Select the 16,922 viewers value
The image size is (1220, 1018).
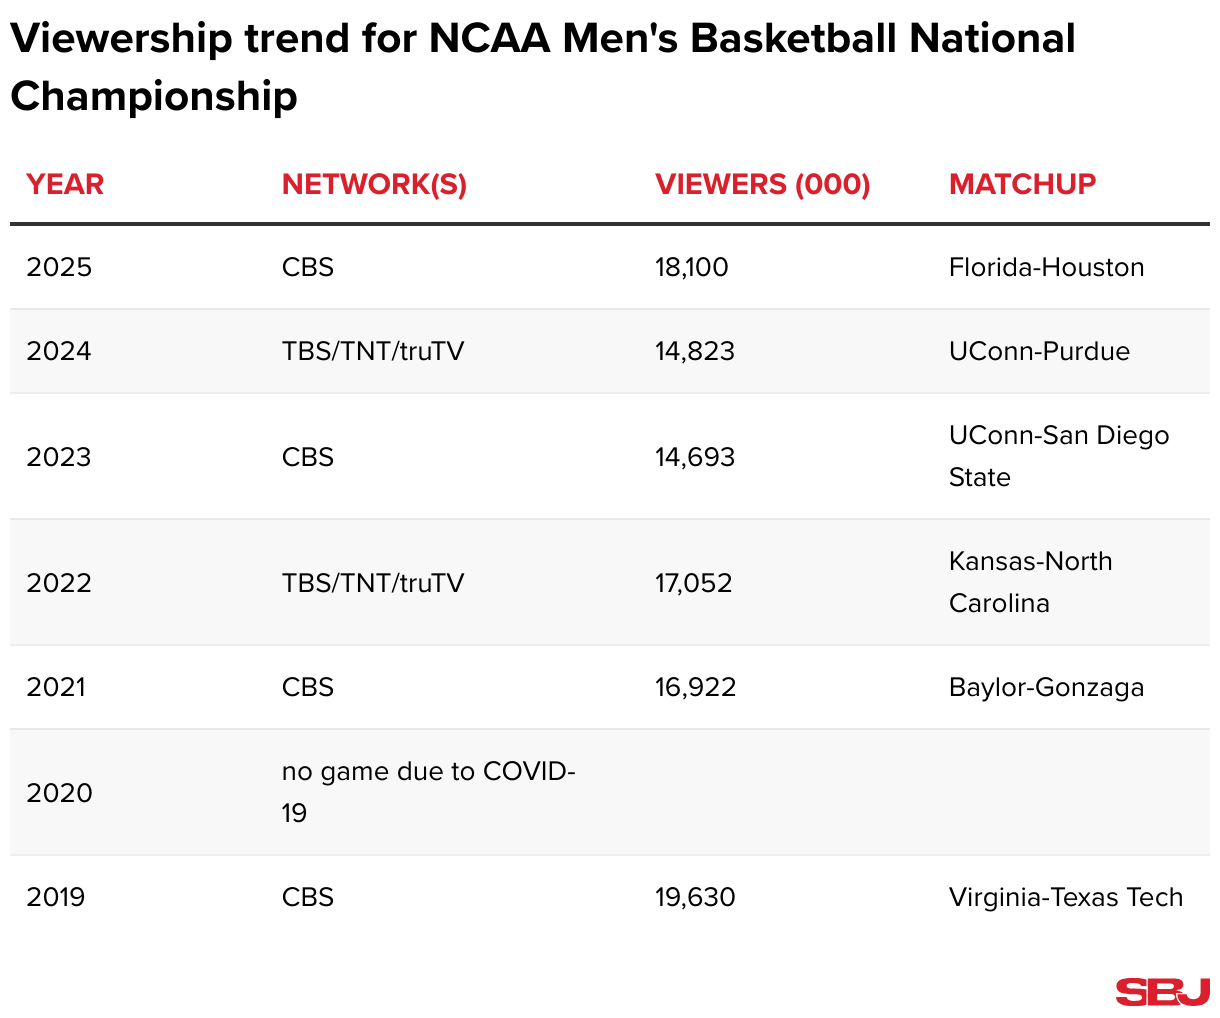pyautogui.click(x=695, y=687)
